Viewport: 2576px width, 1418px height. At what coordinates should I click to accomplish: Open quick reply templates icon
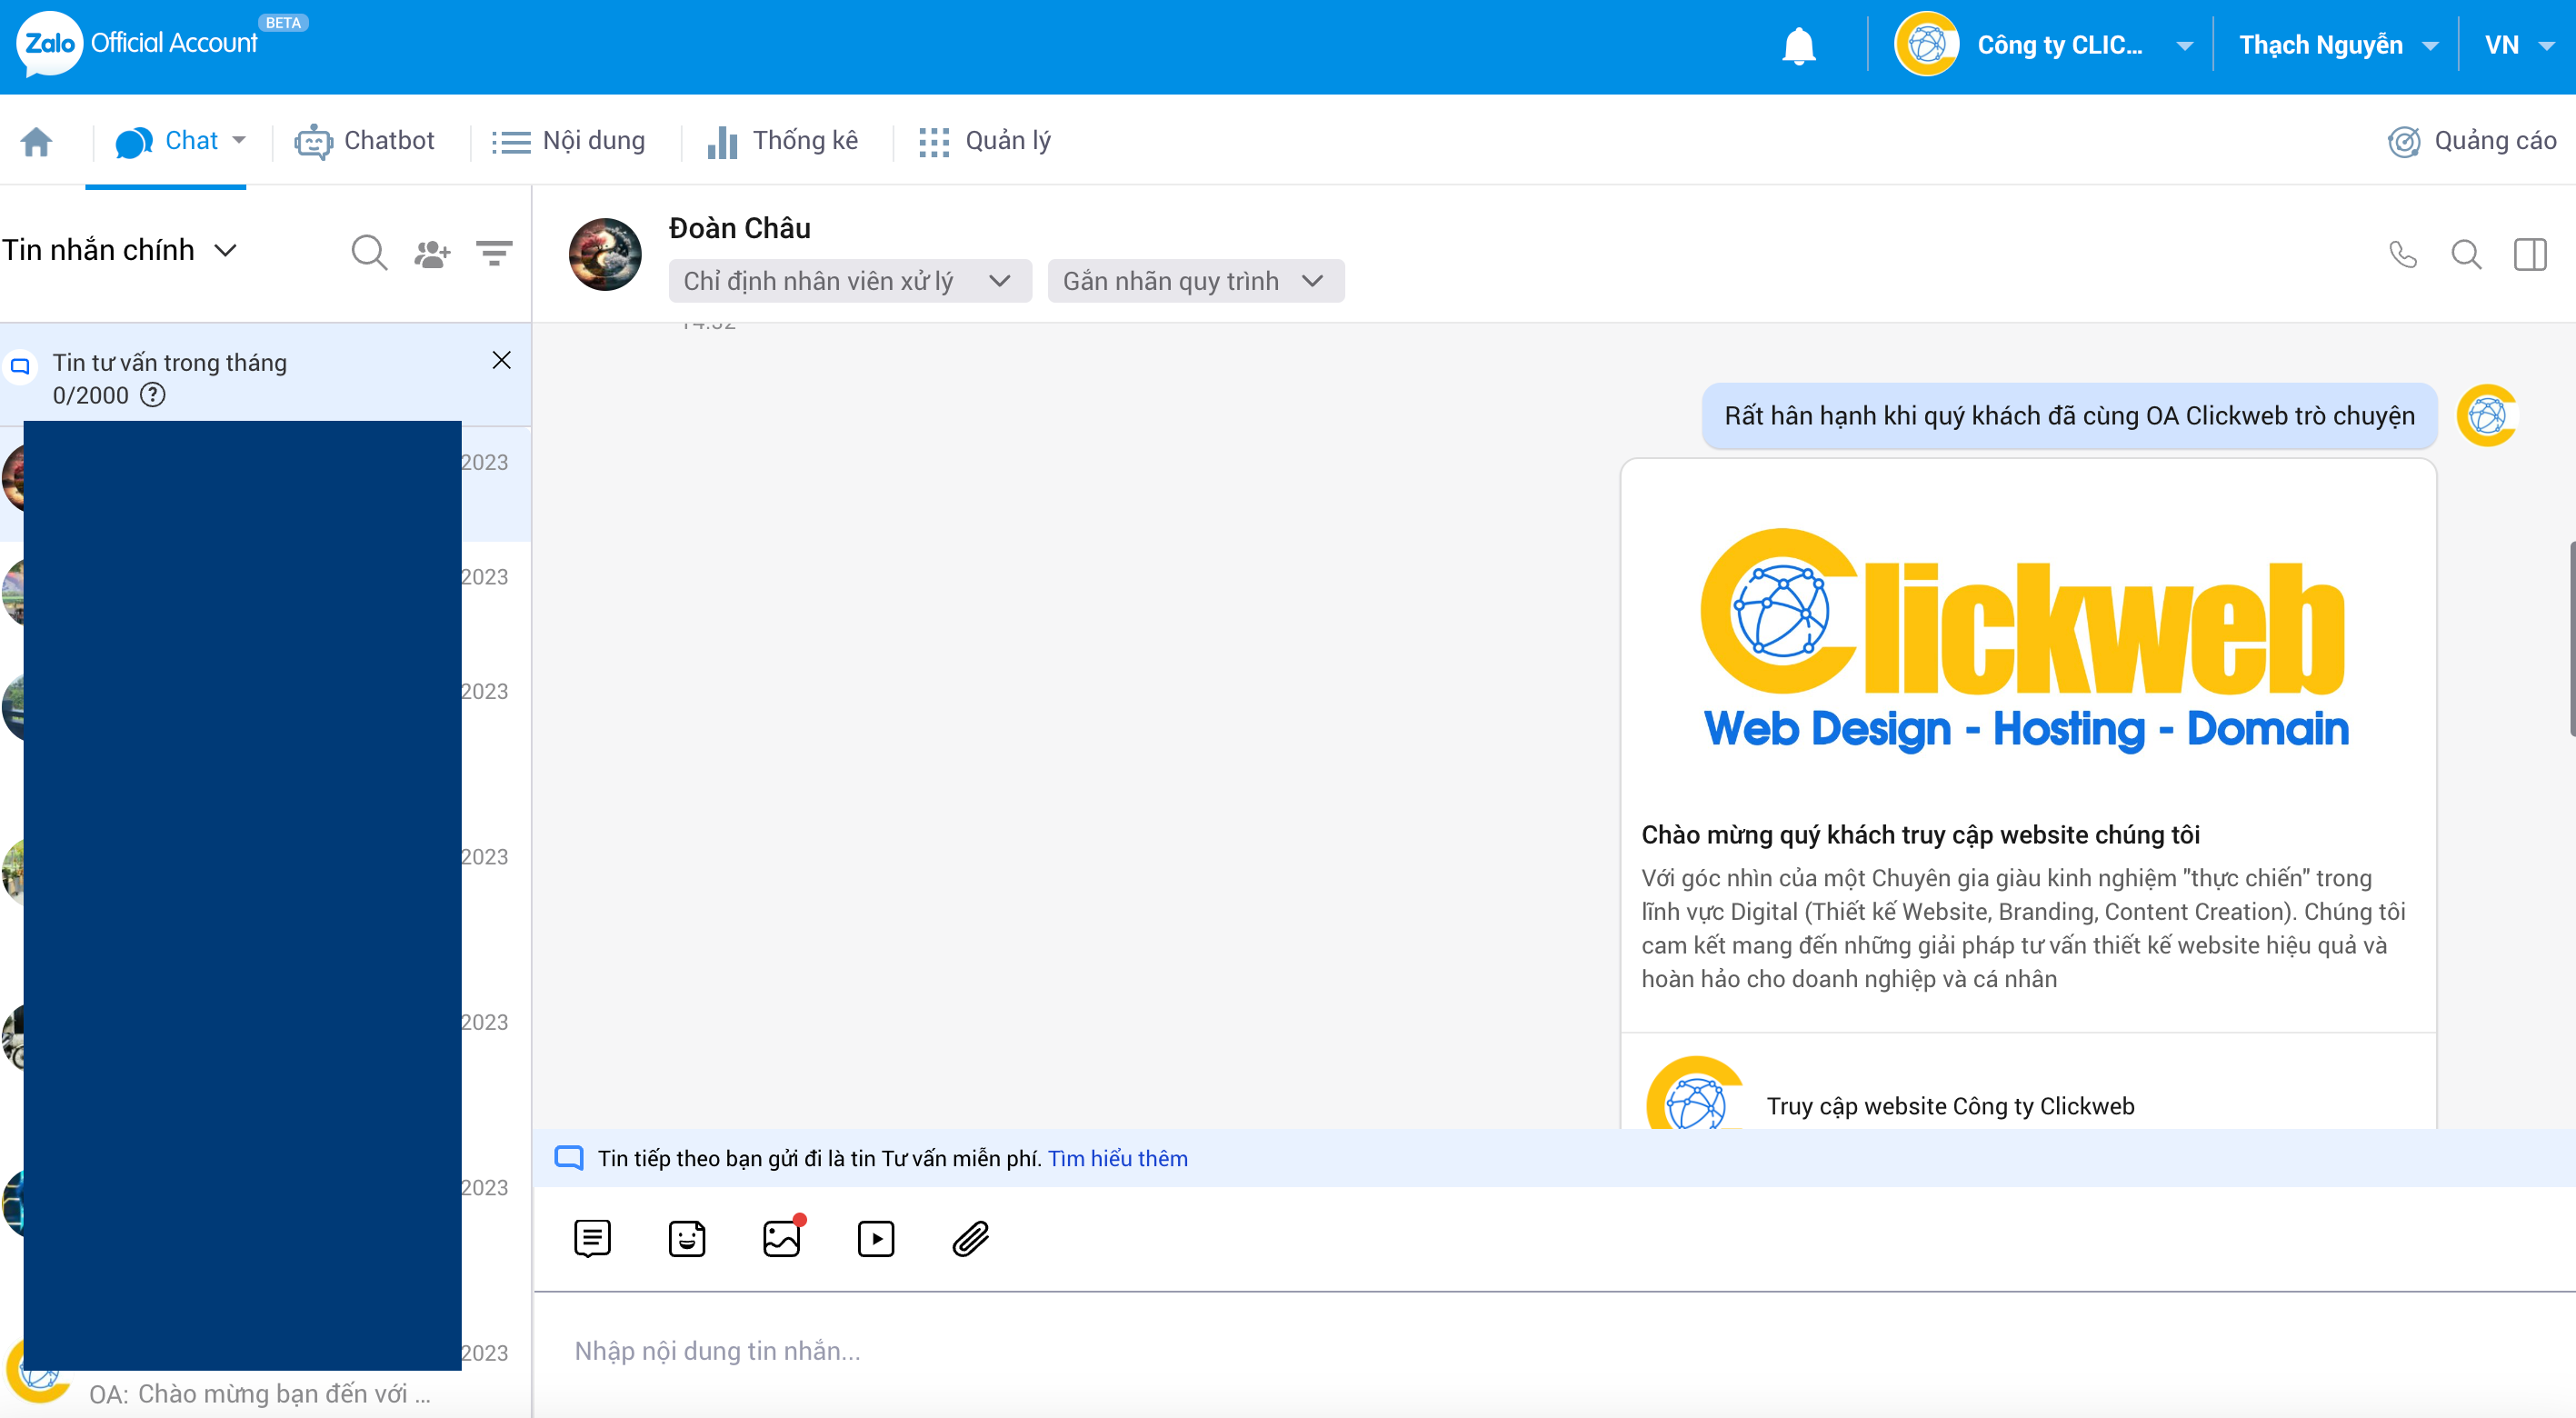coord(593,1238)
